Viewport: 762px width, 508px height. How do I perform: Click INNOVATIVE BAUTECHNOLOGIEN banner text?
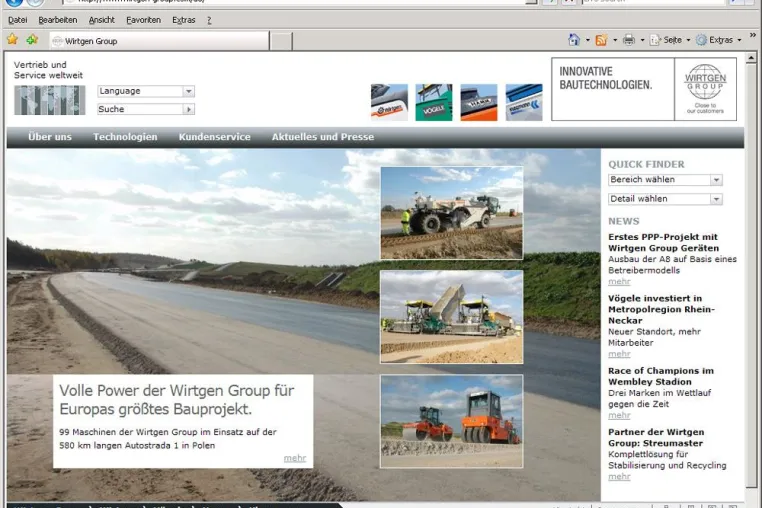coord(606,78)
